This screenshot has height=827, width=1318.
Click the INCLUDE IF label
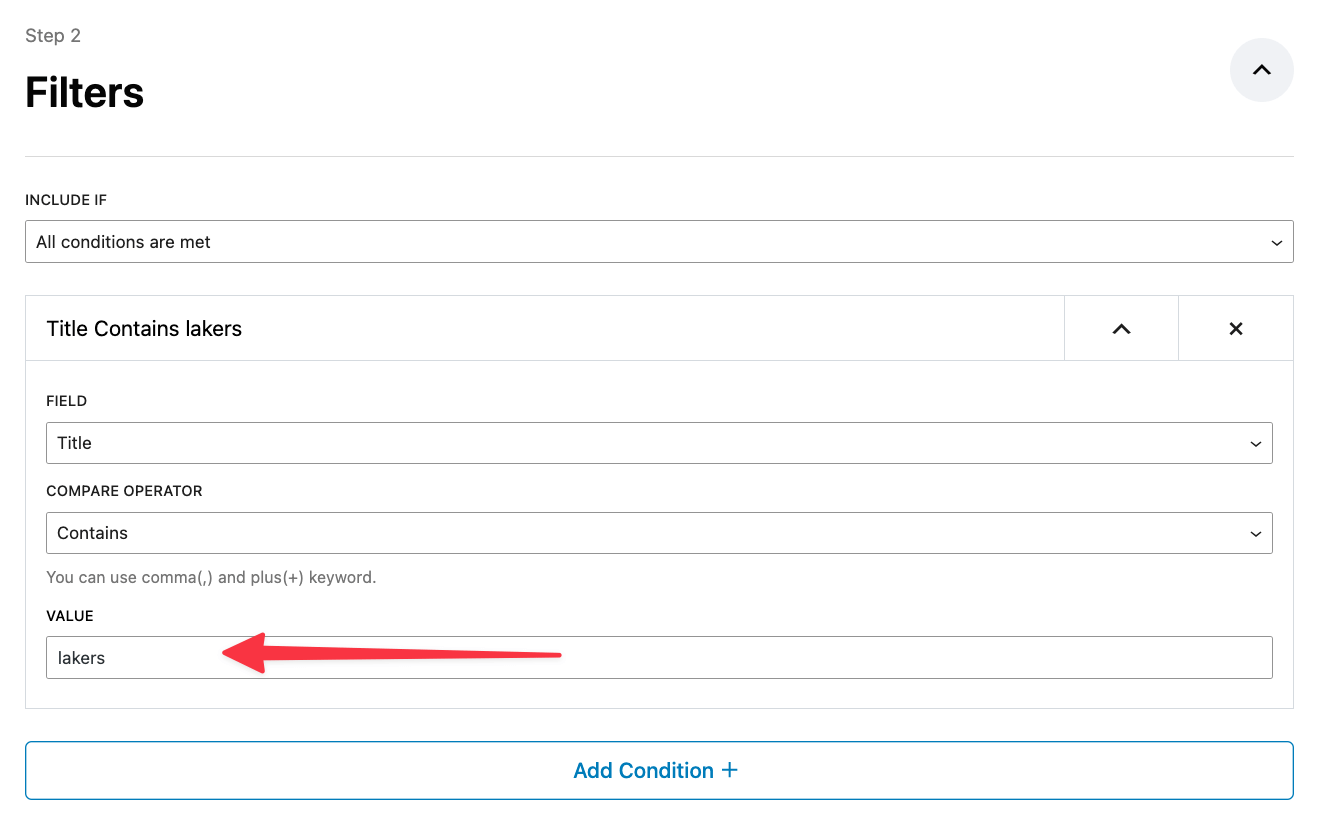[66, 200]
